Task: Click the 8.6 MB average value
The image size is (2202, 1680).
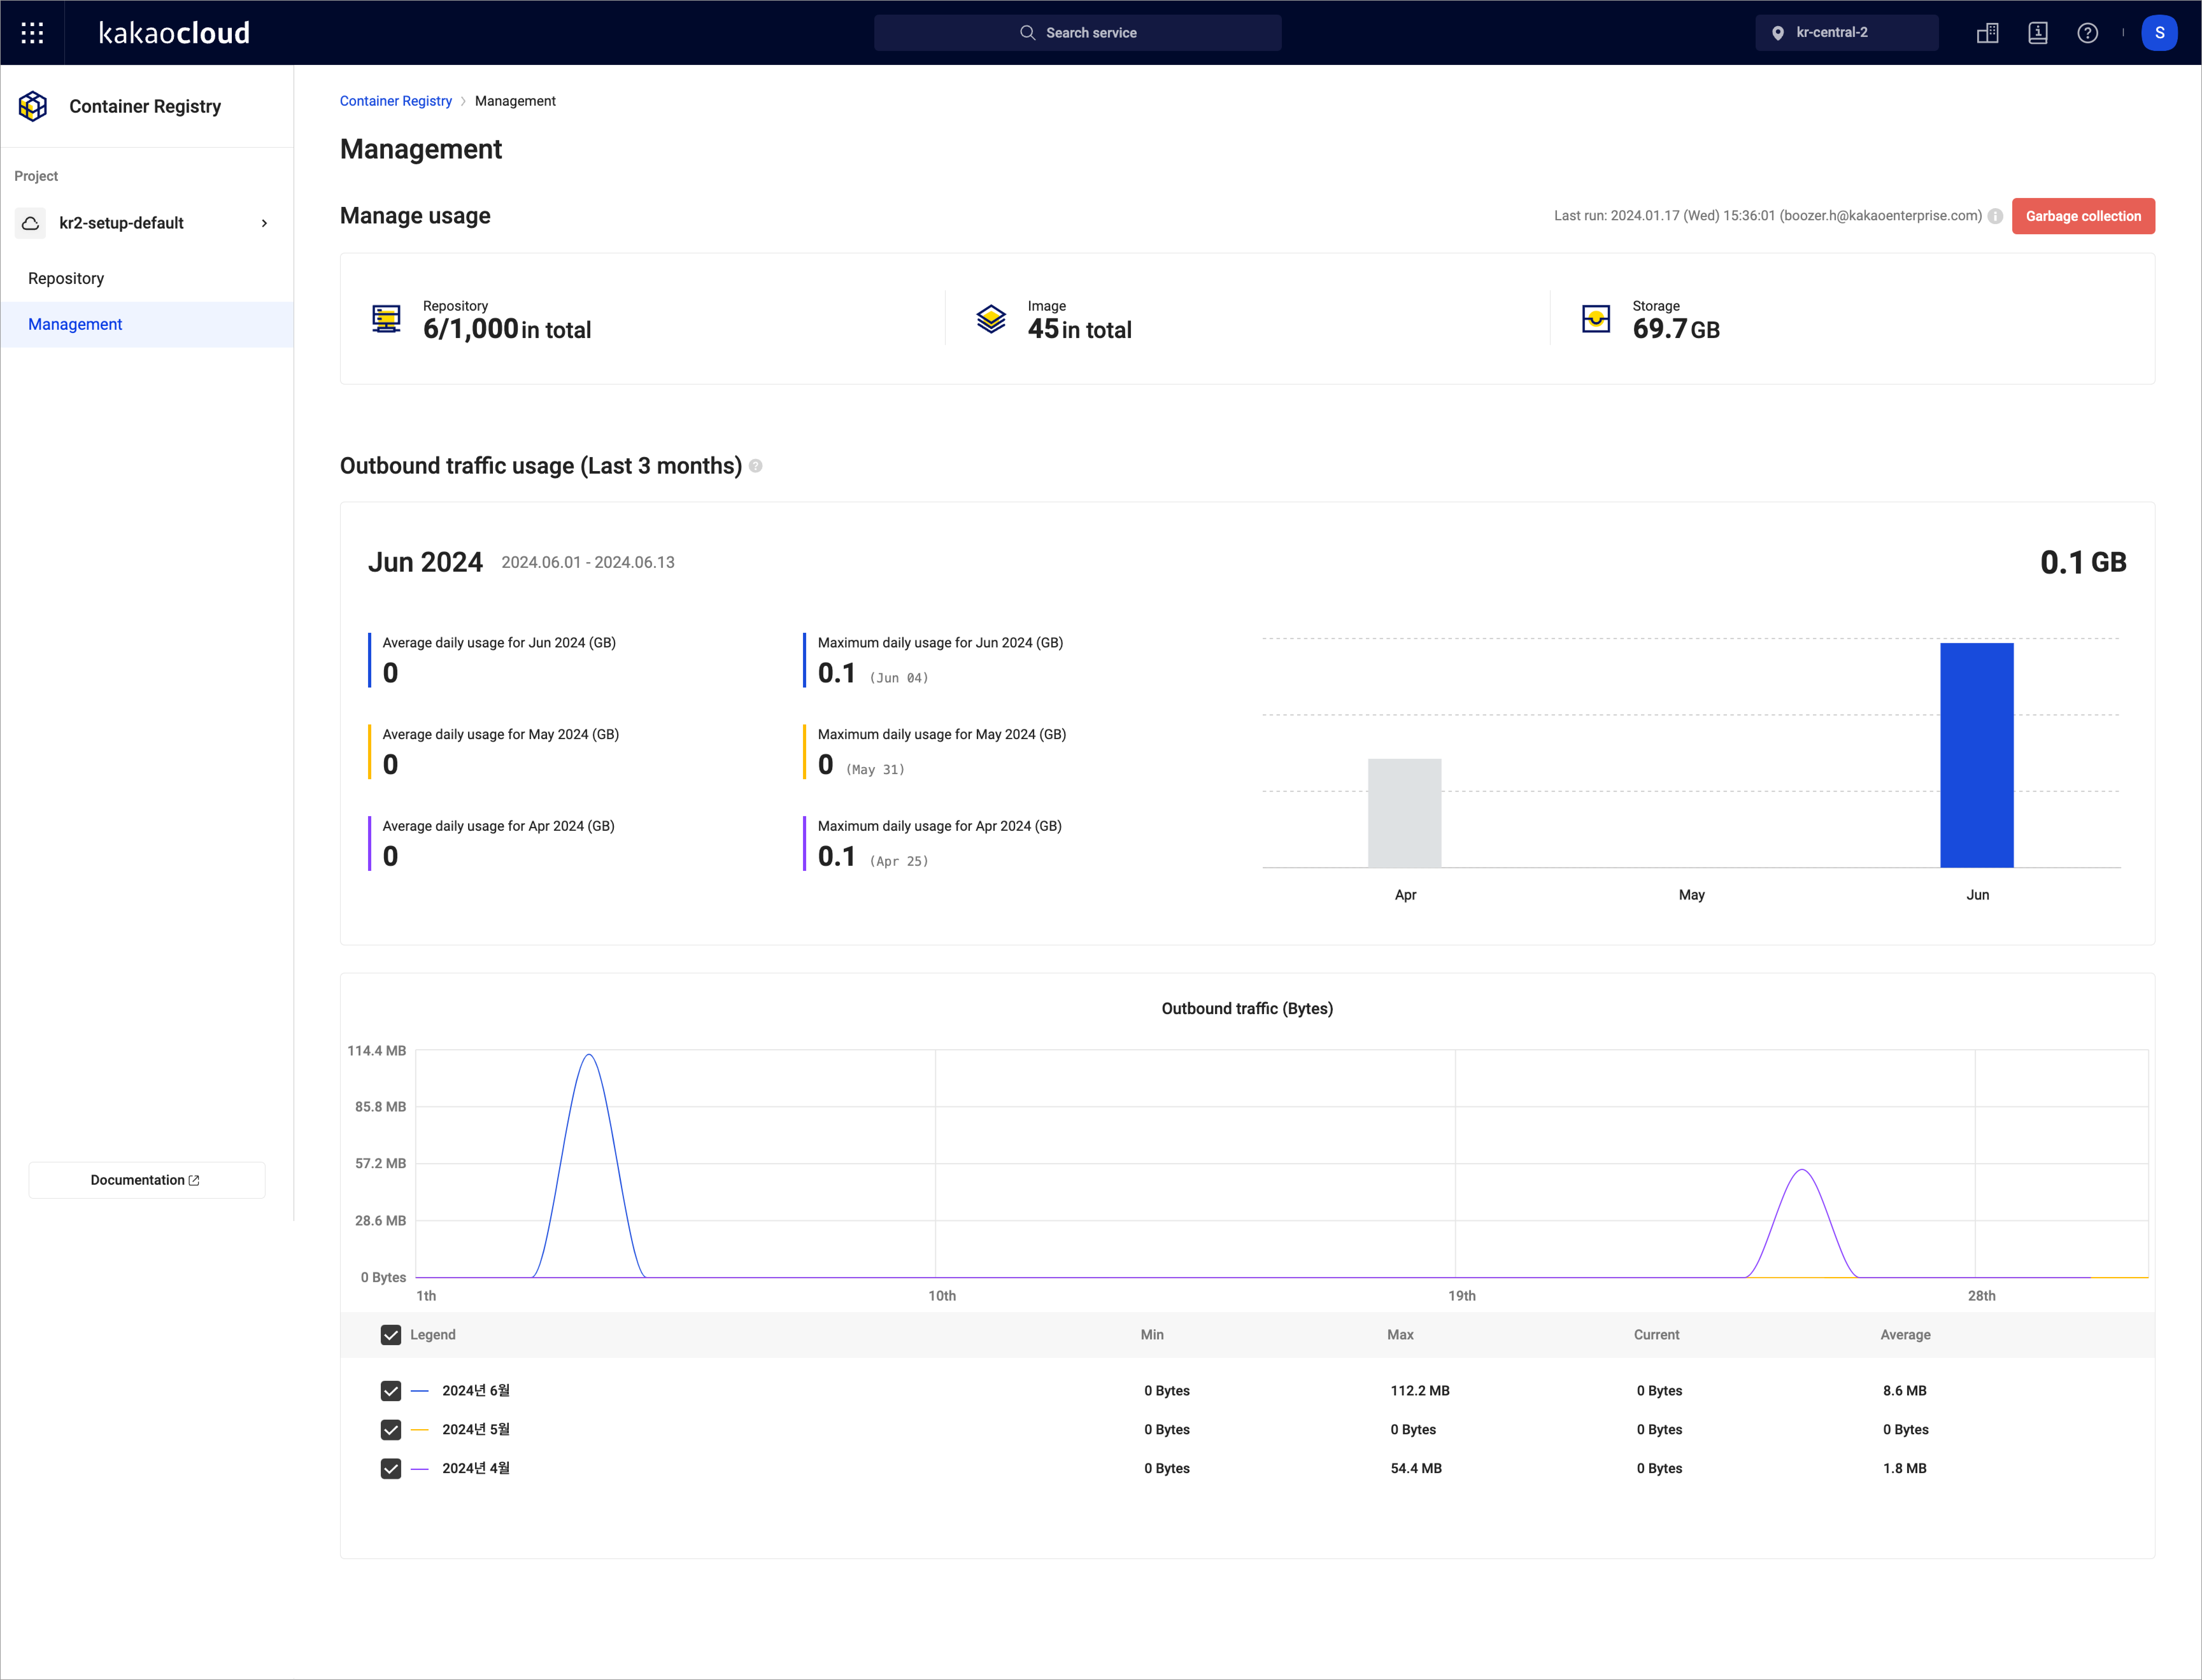Action: [1905, 1391]
